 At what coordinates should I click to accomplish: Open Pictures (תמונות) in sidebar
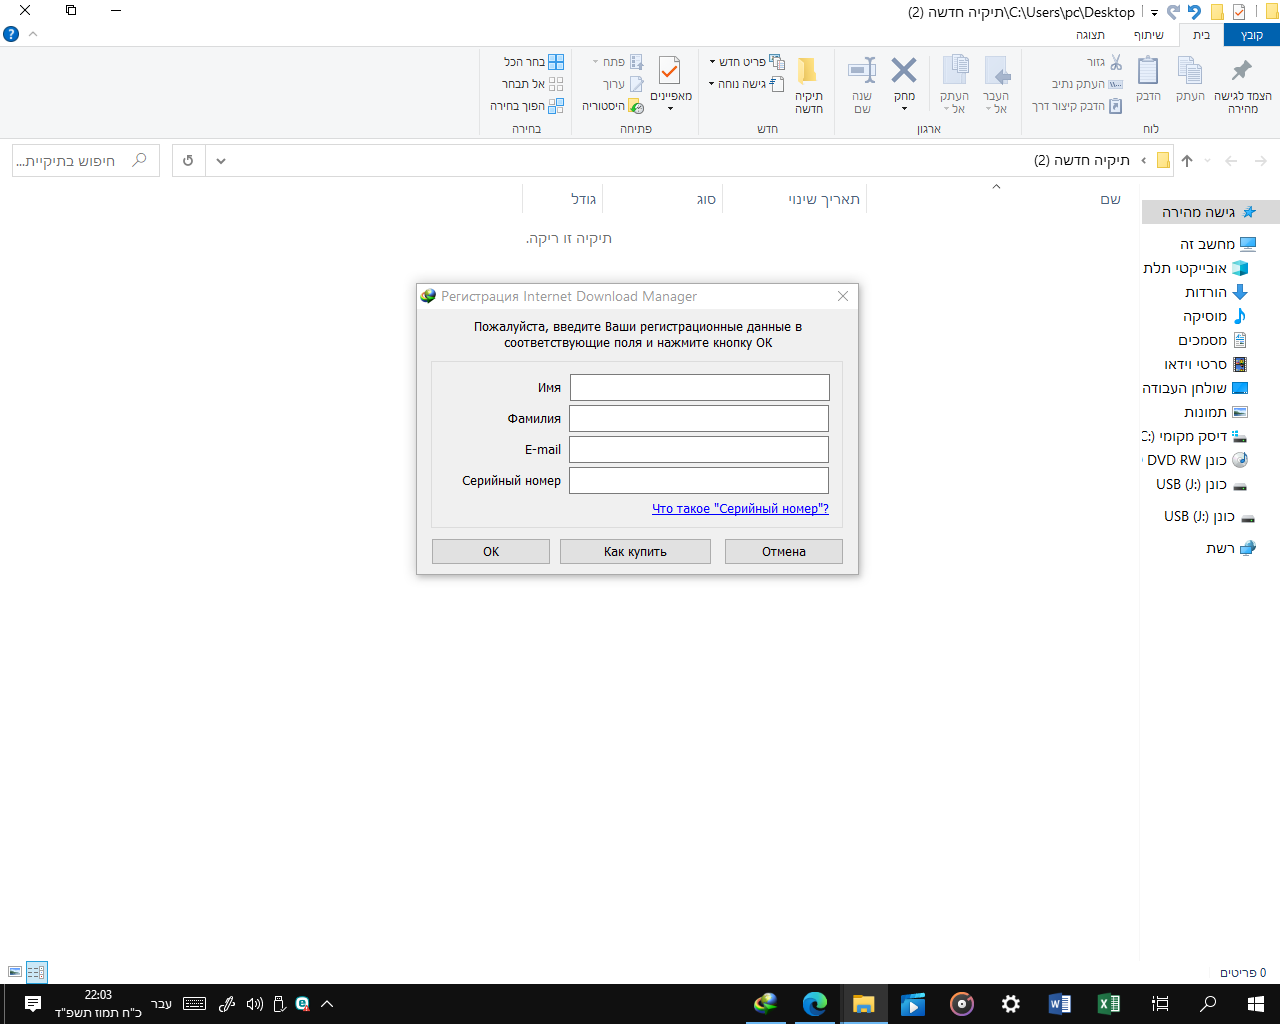coord(1215,412)
